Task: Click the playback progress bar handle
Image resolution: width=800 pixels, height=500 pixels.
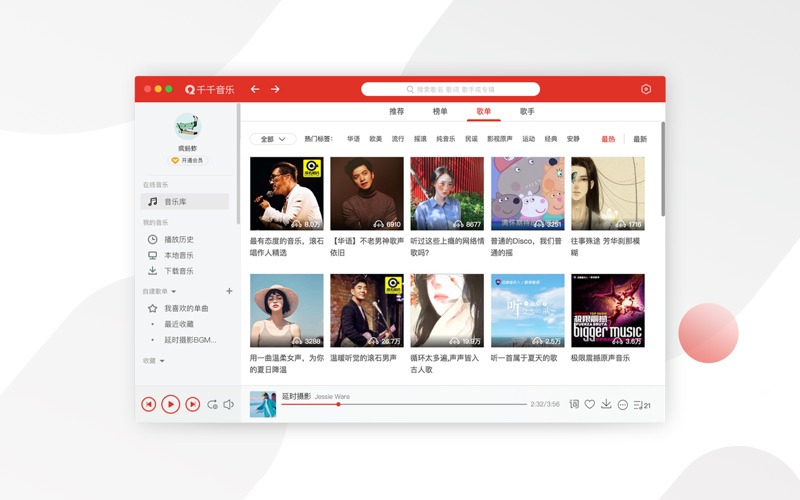Action: [x=338, y=404]
